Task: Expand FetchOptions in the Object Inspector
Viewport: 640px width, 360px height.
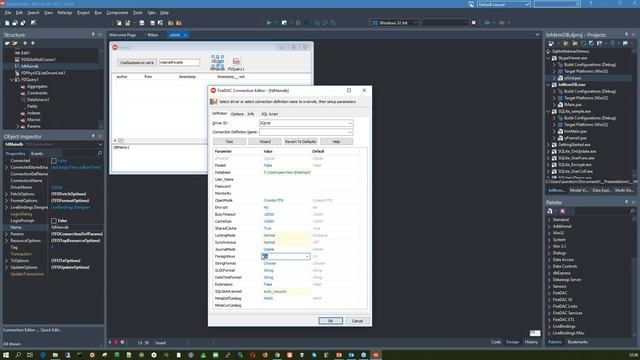Action: coord(7,194)
